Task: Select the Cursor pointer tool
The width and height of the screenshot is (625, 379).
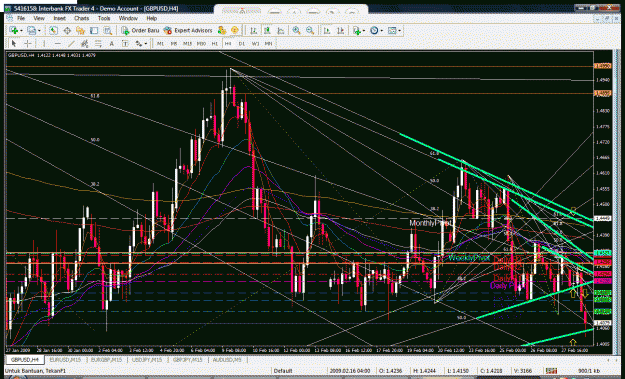Action: click(14, 43)
